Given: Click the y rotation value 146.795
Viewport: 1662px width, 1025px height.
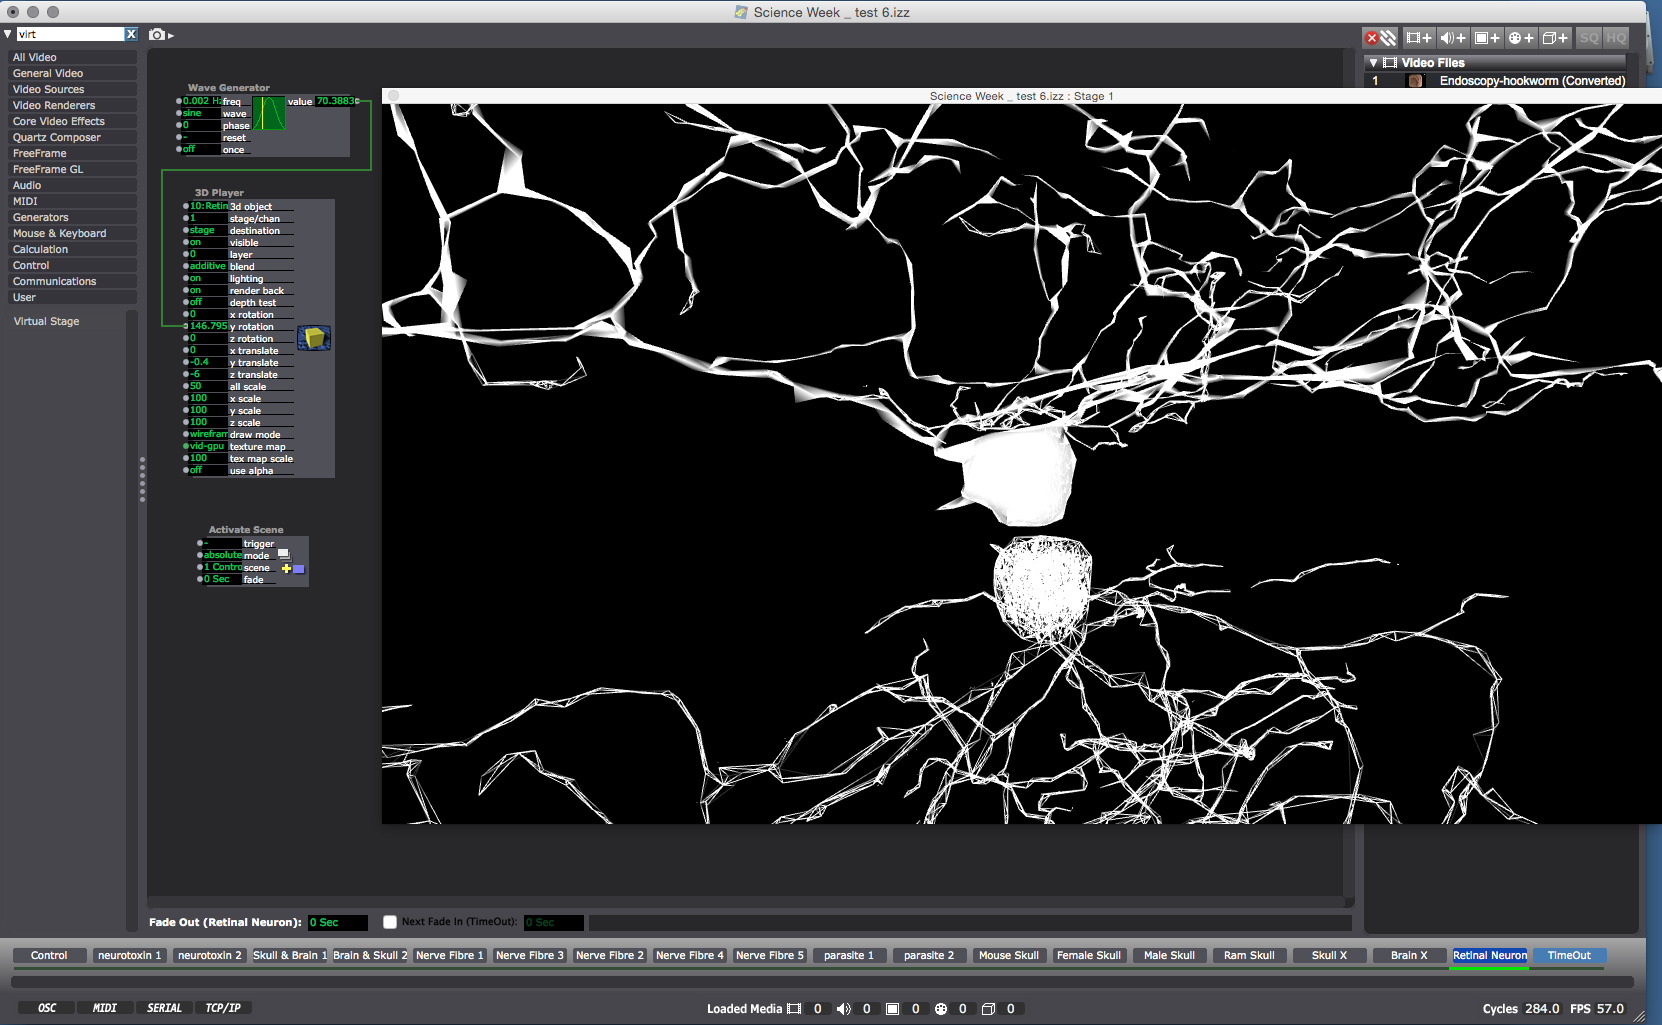Looking at the screenshot, I should [209, 326].
